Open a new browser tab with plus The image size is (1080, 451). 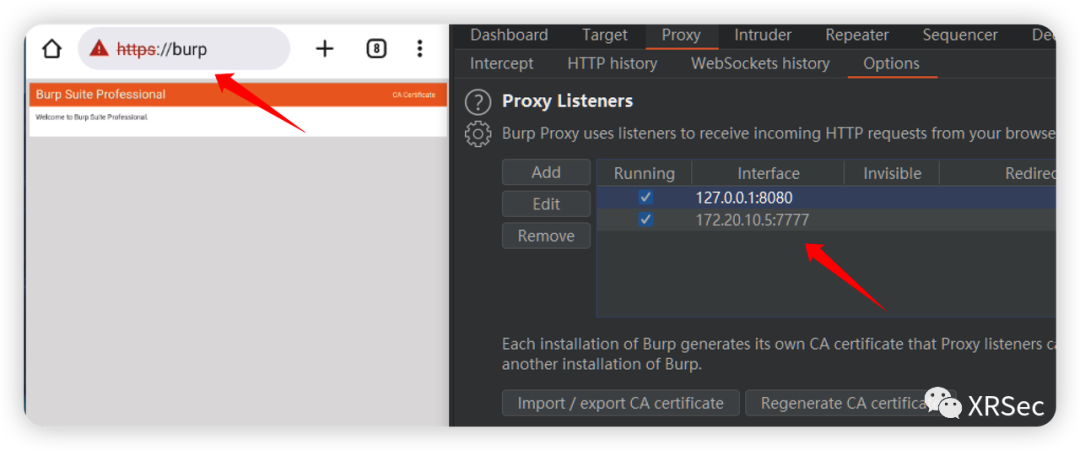[324, 48]
